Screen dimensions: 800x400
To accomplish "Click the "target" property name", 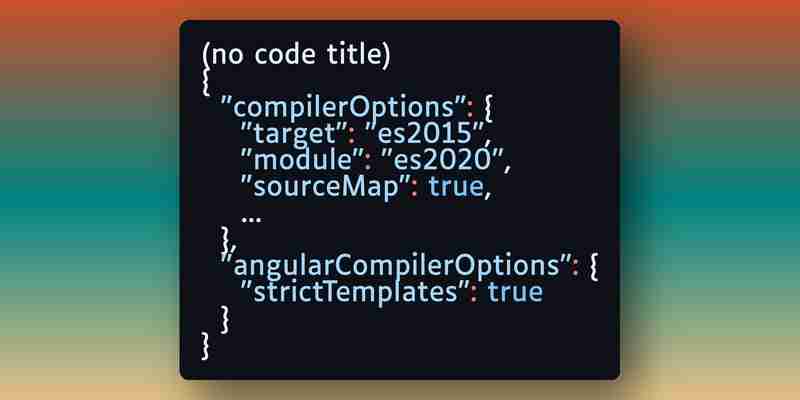I will 297,134.
